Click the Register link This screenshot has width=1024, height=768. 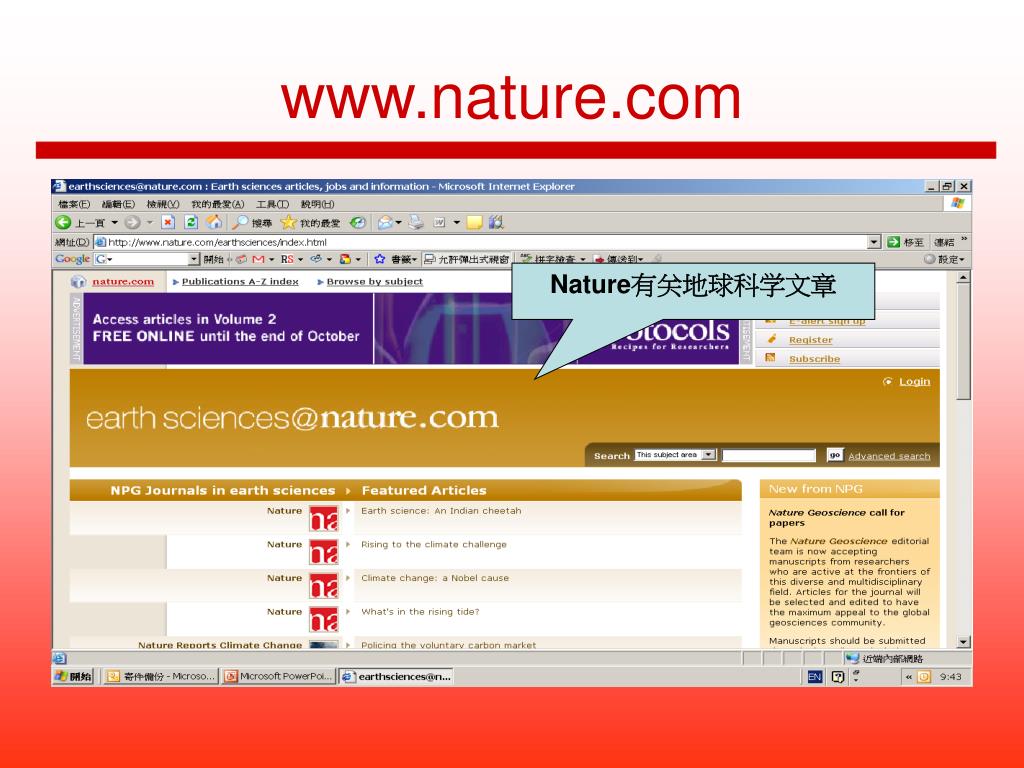point(810,340)
